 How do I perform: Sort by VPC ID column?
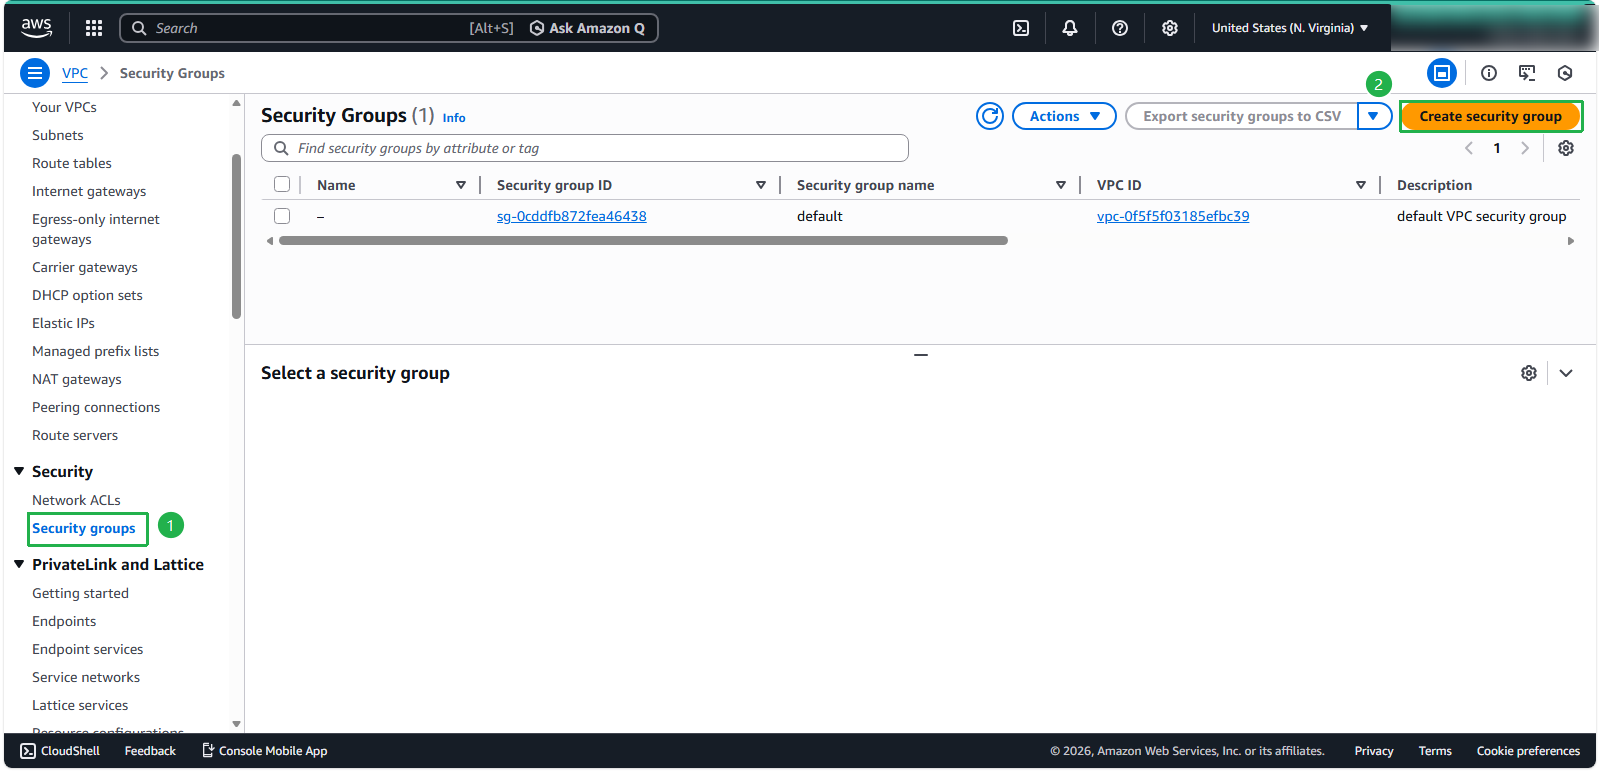[1361, 185]
